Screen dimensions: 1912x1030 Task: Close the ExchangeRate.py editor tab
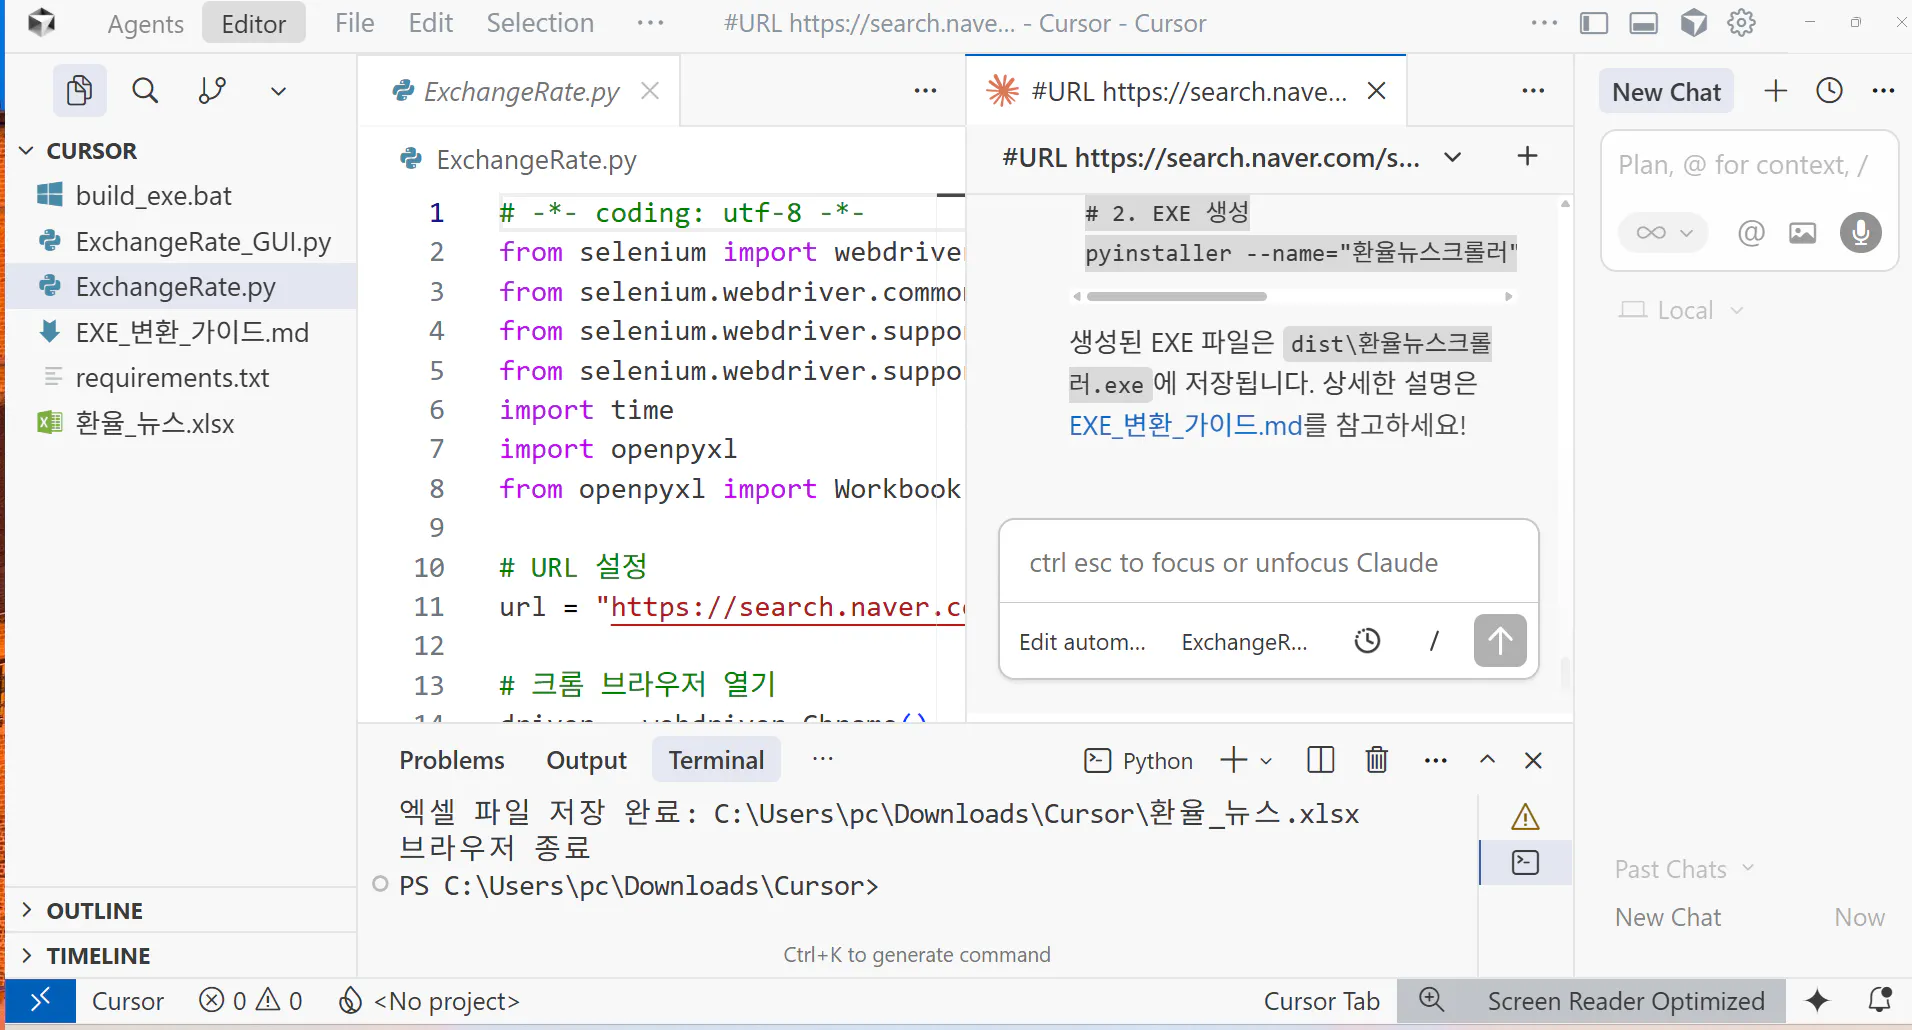tap(650, 91)
